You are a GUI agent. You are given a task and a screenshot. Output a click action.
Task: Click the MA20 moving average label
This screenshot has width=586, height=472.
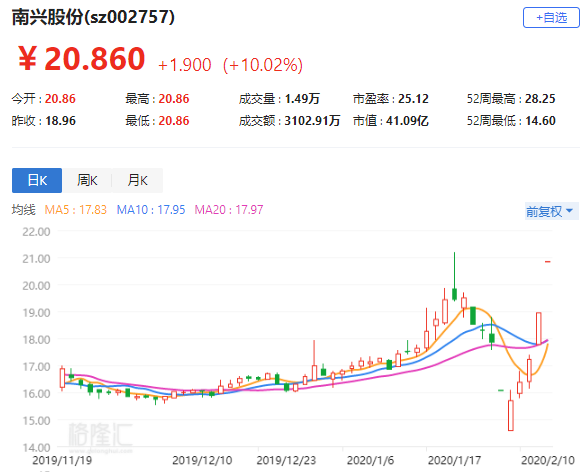pos(229,210)
